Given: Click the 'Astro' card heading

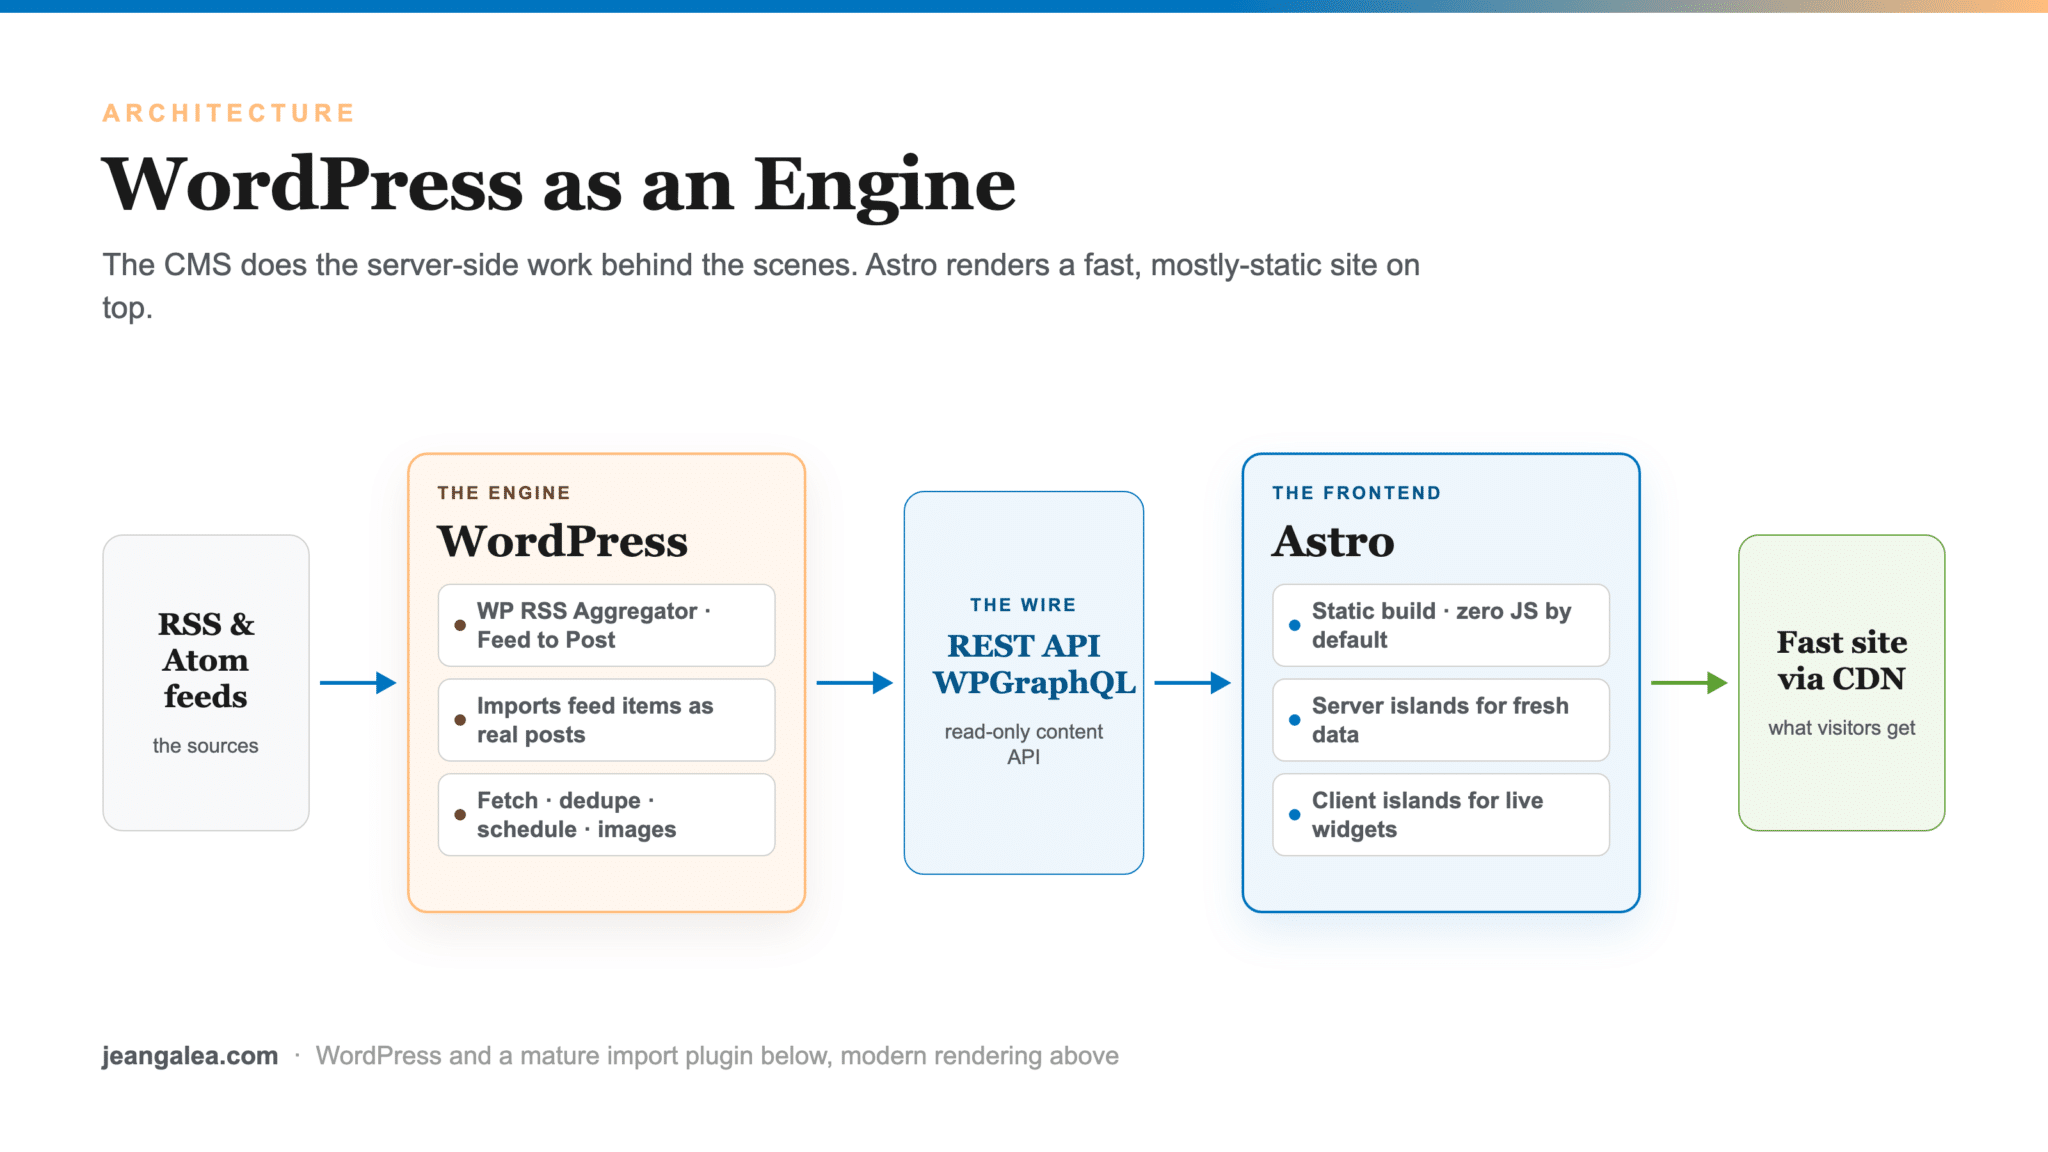Looking at the screenshot, I should coord(1333,541).
